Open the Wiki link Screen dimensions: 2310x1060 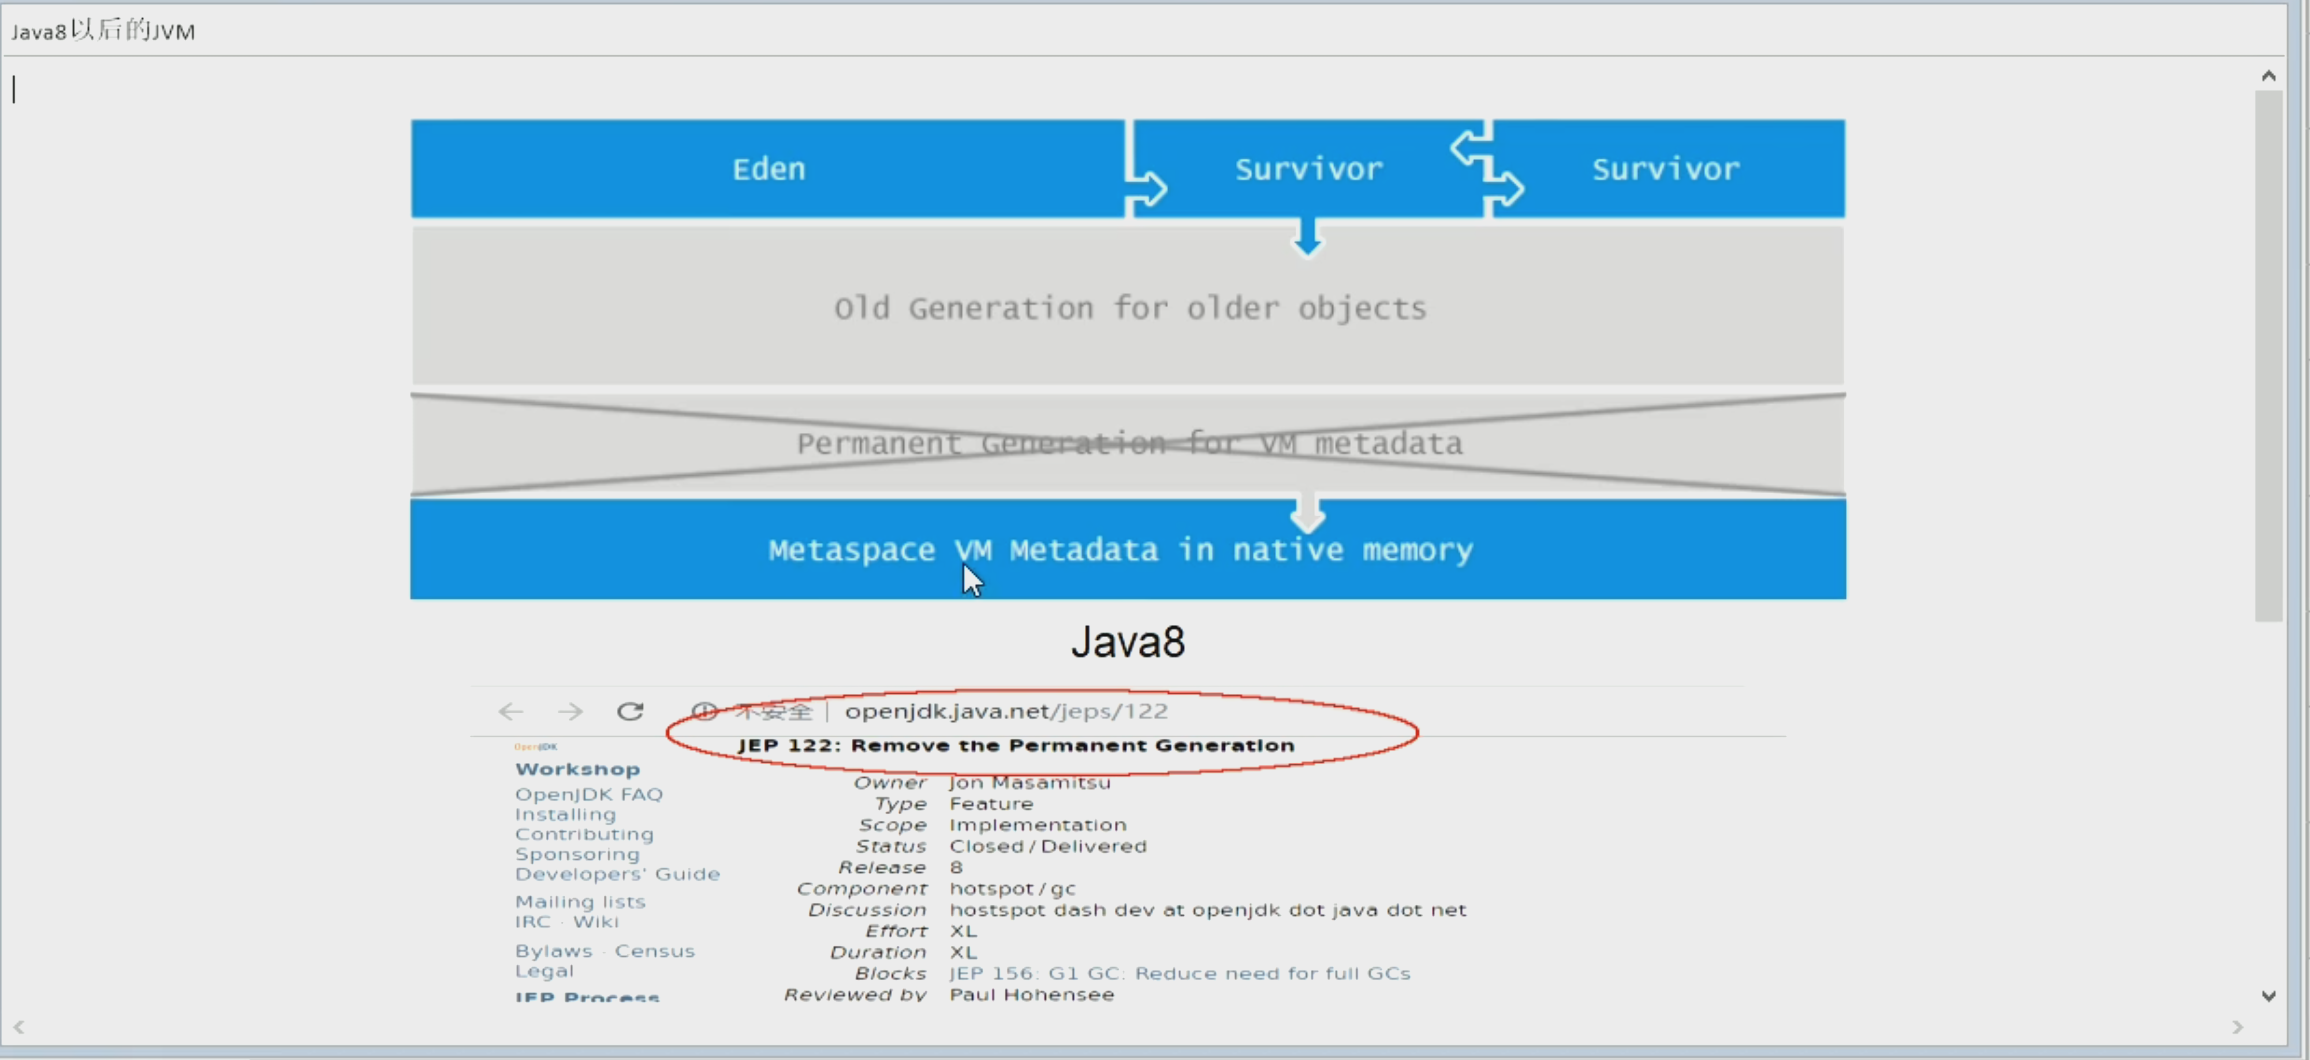[596, 922]
